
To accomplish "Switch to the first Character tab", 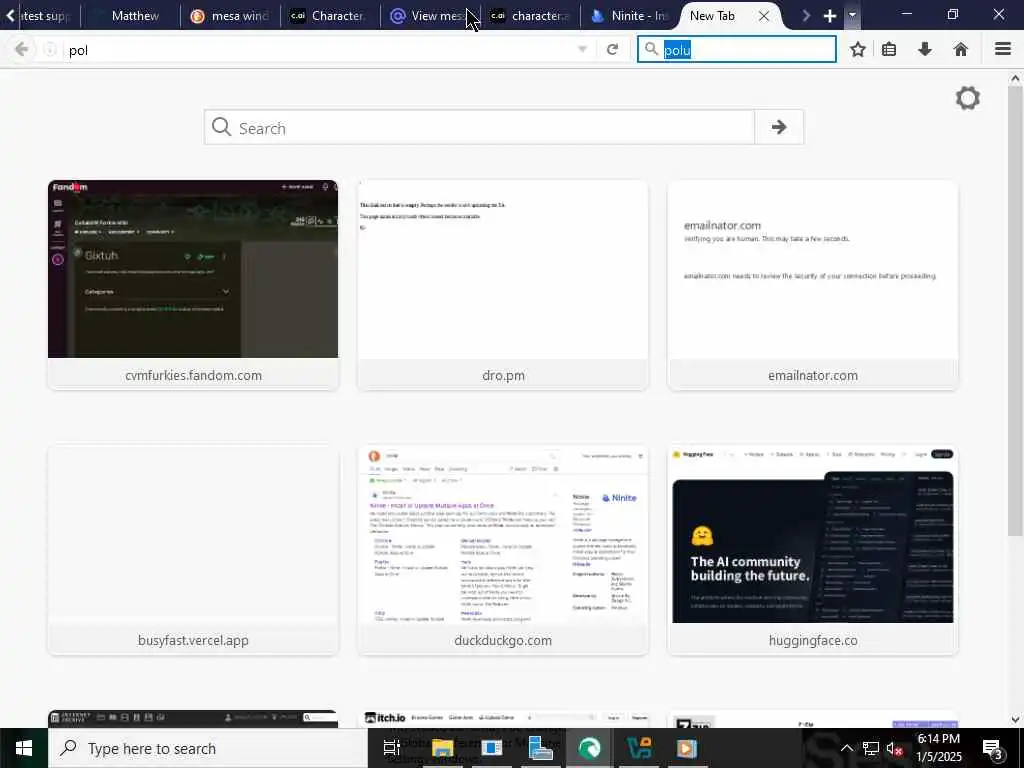I will (x=330, y=16).
